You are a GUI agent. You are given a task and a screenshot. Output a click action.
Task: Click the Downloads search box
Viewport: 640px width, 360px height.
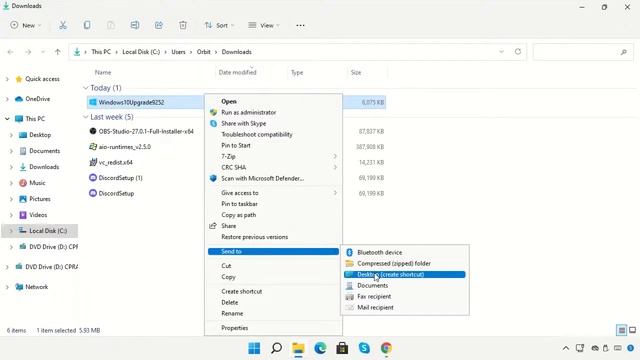583,52
